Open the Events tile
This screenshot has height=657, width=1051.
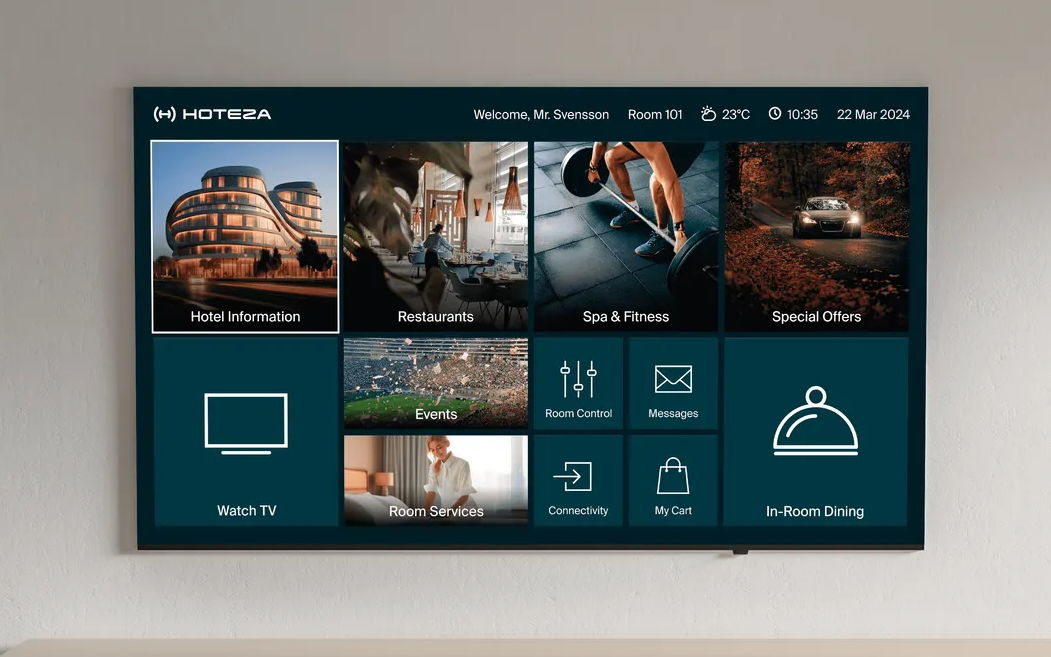(x=436, y=383)
